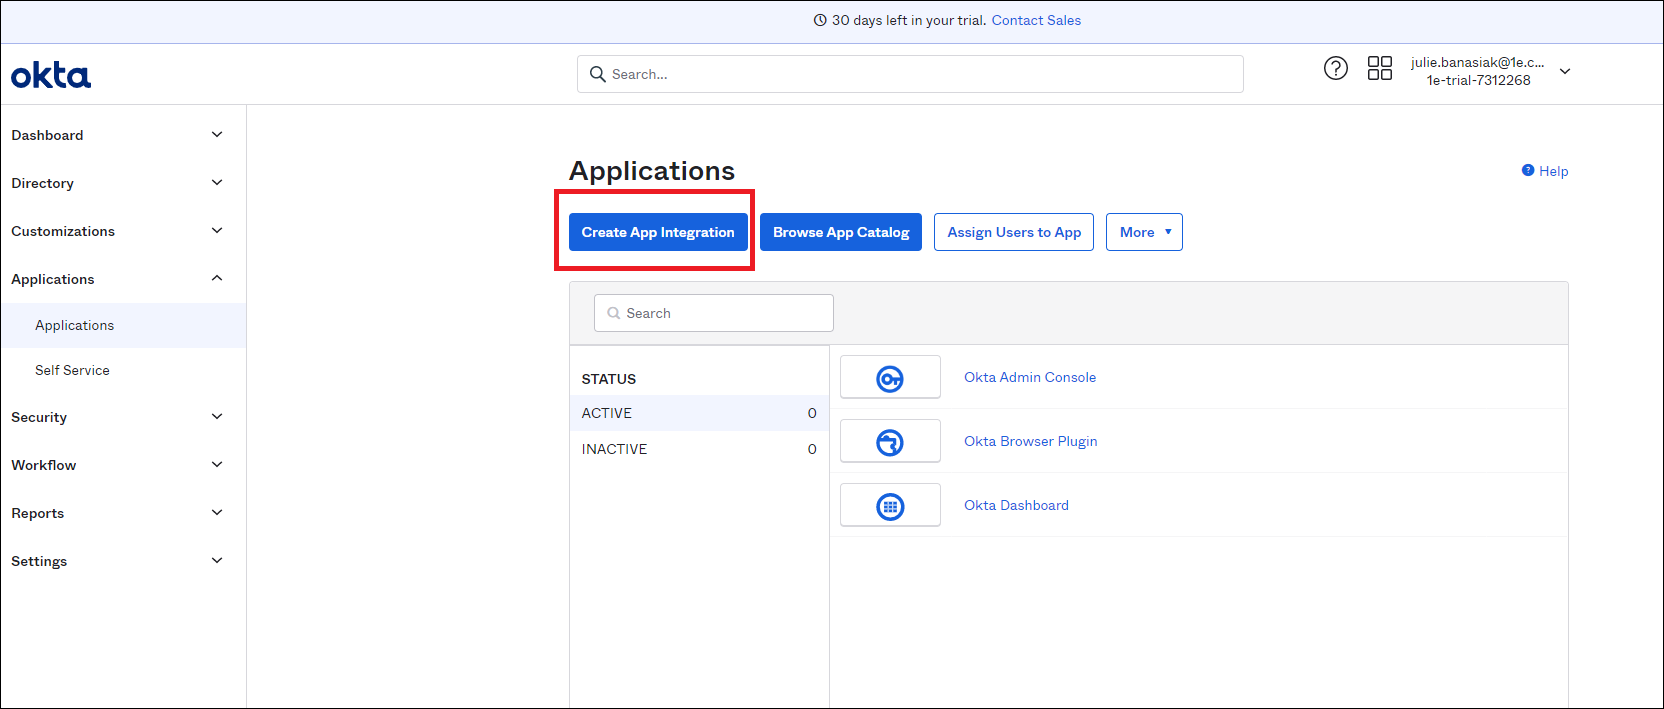Click the Okta Admin Console key icon
Viewport: 1664px width, 709px height.
click(890, 378)
